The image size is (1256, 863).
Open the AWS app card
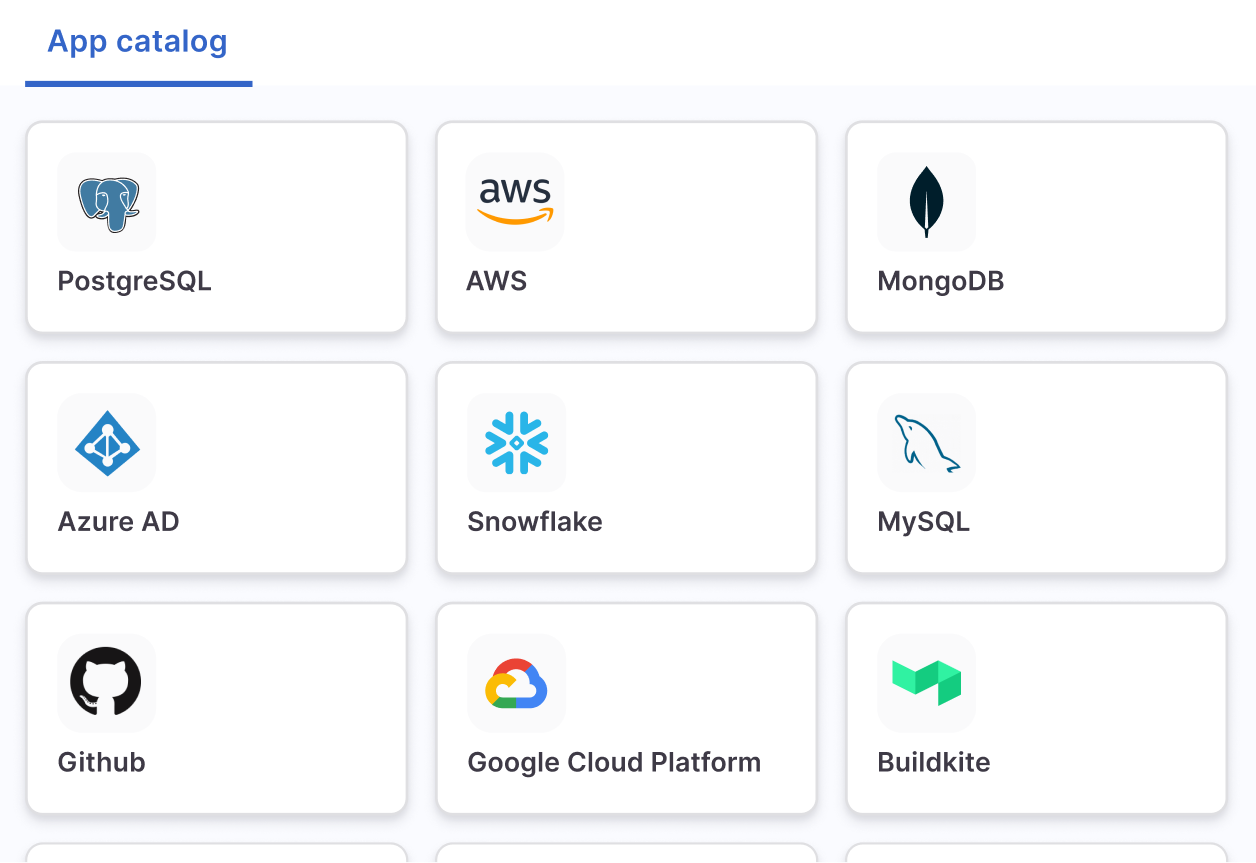(627, 227)
